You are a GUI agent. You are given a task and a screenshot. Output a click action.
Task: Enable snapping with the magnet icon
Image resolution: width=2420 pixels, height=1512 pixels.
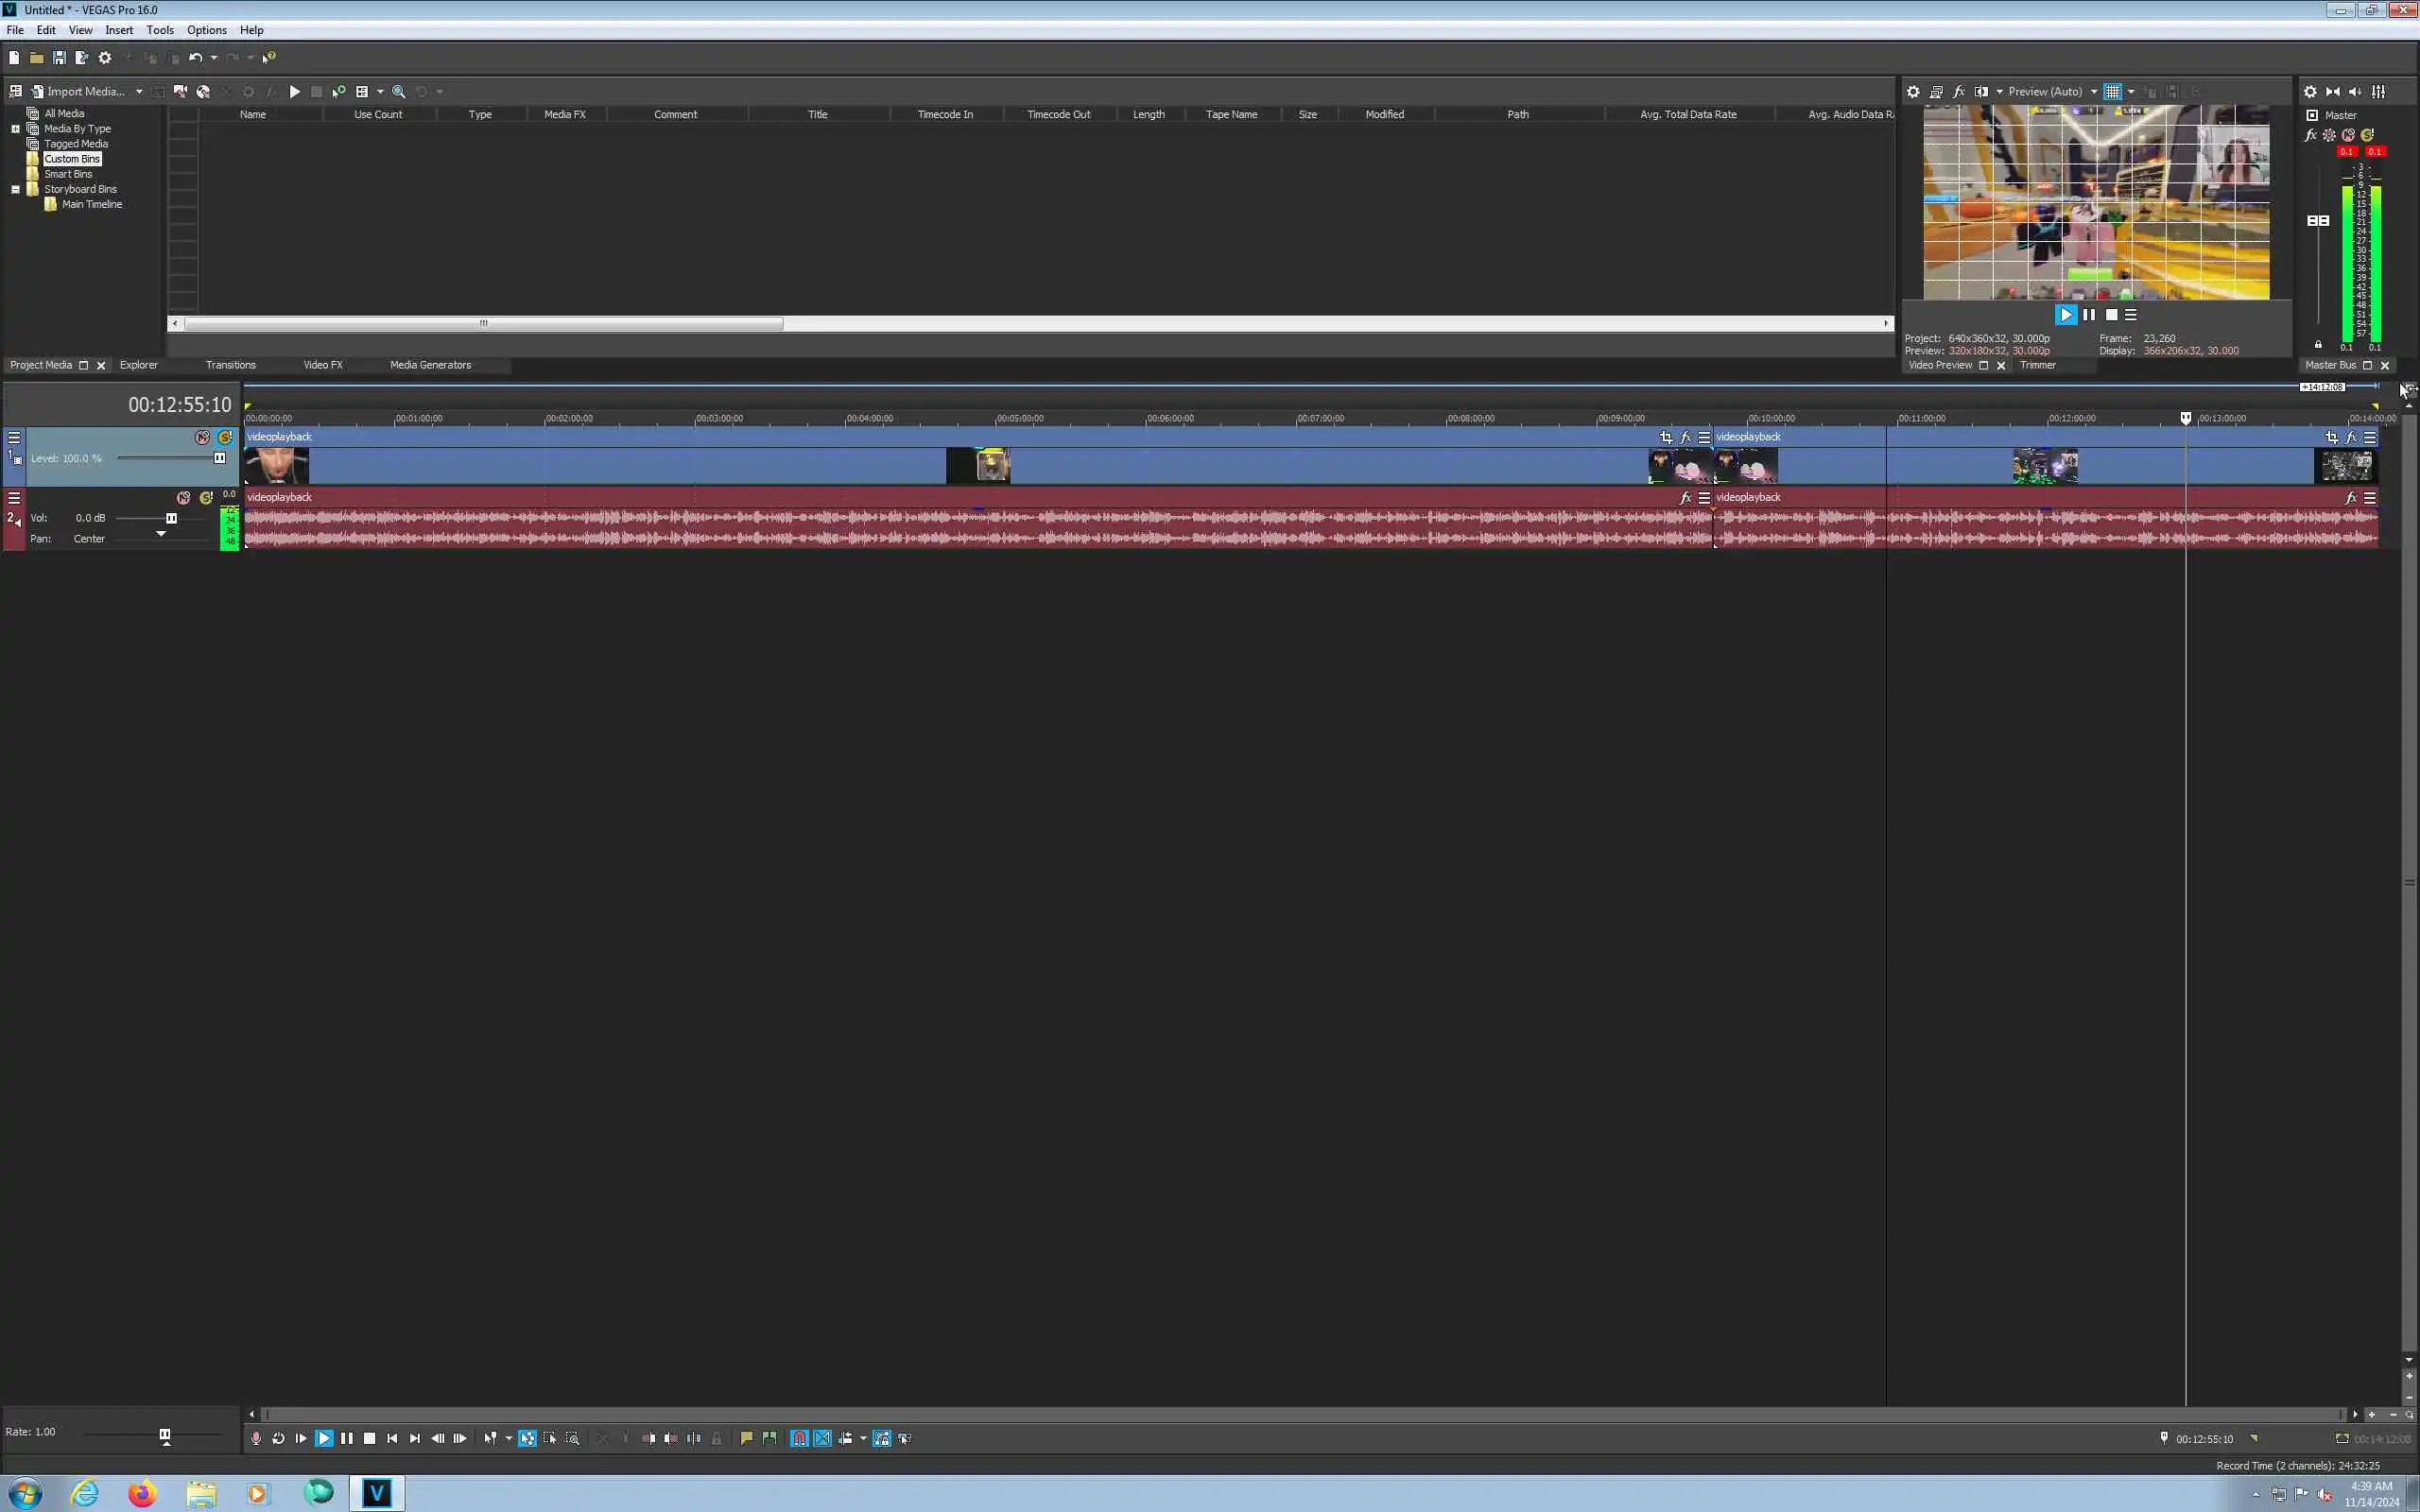click(x=799, y=1438)
